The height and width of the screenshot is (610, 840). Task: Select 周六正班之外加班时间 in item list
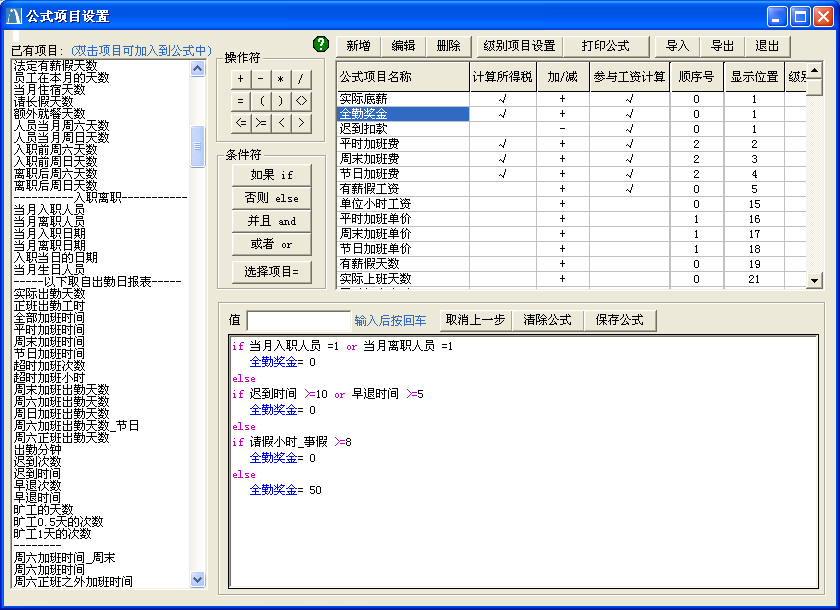(x=73, y=582)
